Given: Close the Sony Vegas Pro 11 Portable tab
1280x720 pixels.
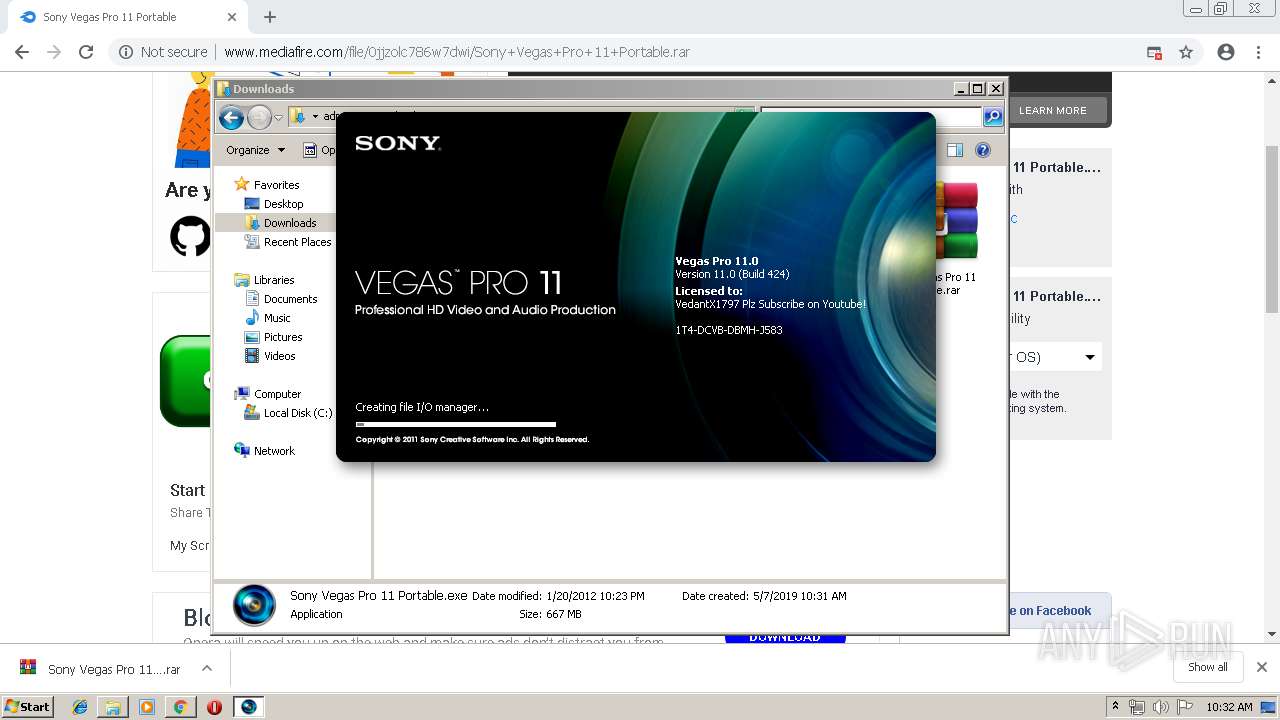Looking at the screenshot, I should (x=232, y=17).
